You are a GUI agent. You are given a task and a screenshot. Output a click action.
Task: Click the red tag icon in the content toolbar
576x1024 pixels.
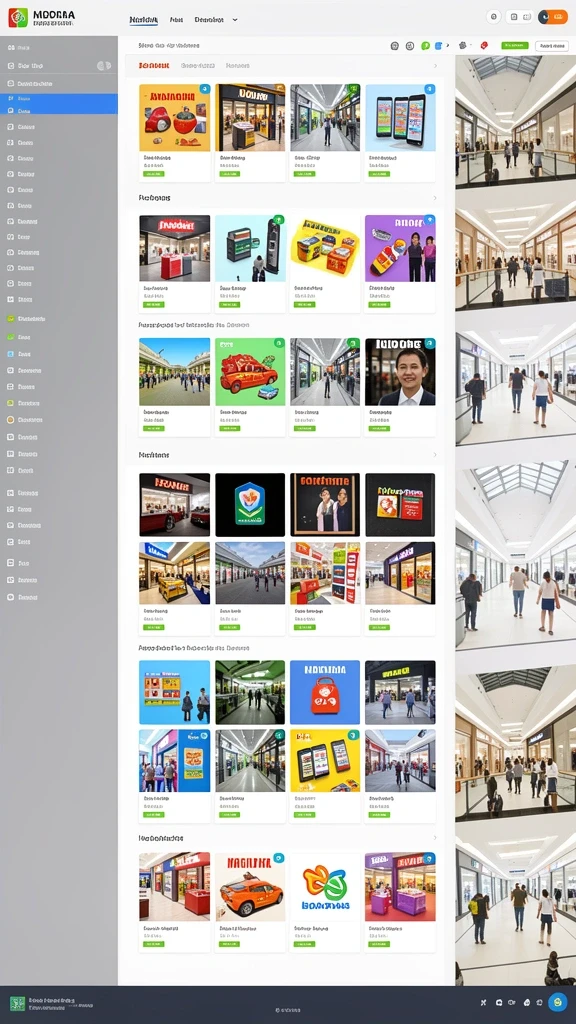[x=484, y=46]
